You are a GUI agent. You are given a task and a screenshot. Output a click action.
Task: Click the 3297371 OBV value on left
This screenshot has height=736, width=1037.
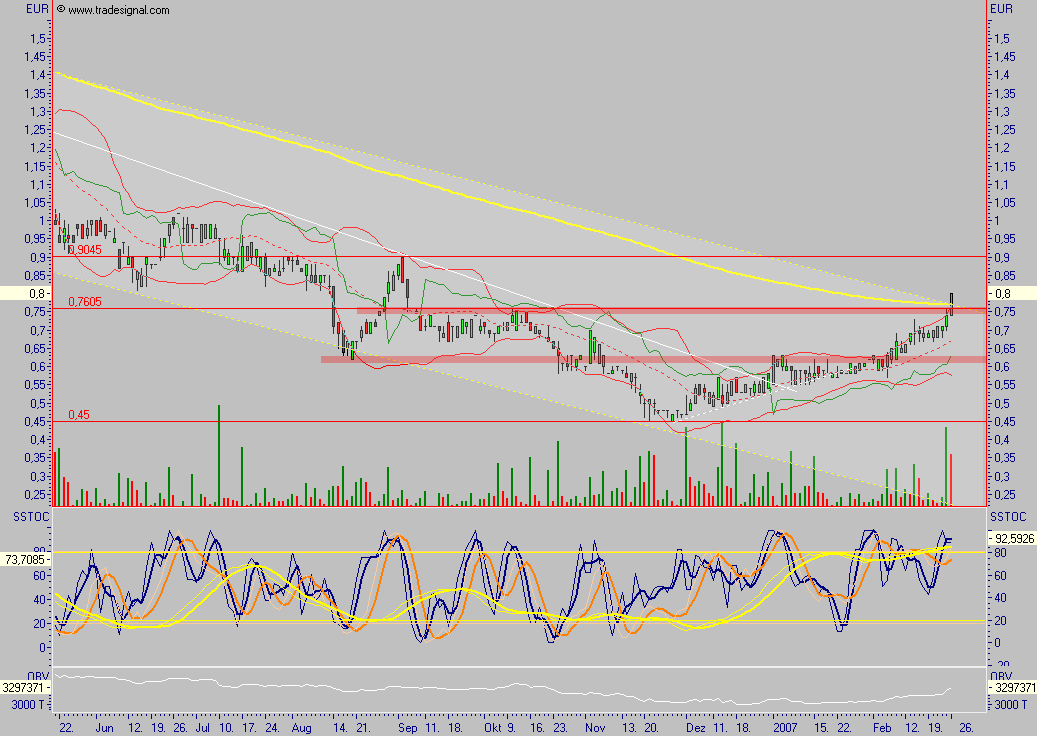(26, 688)
